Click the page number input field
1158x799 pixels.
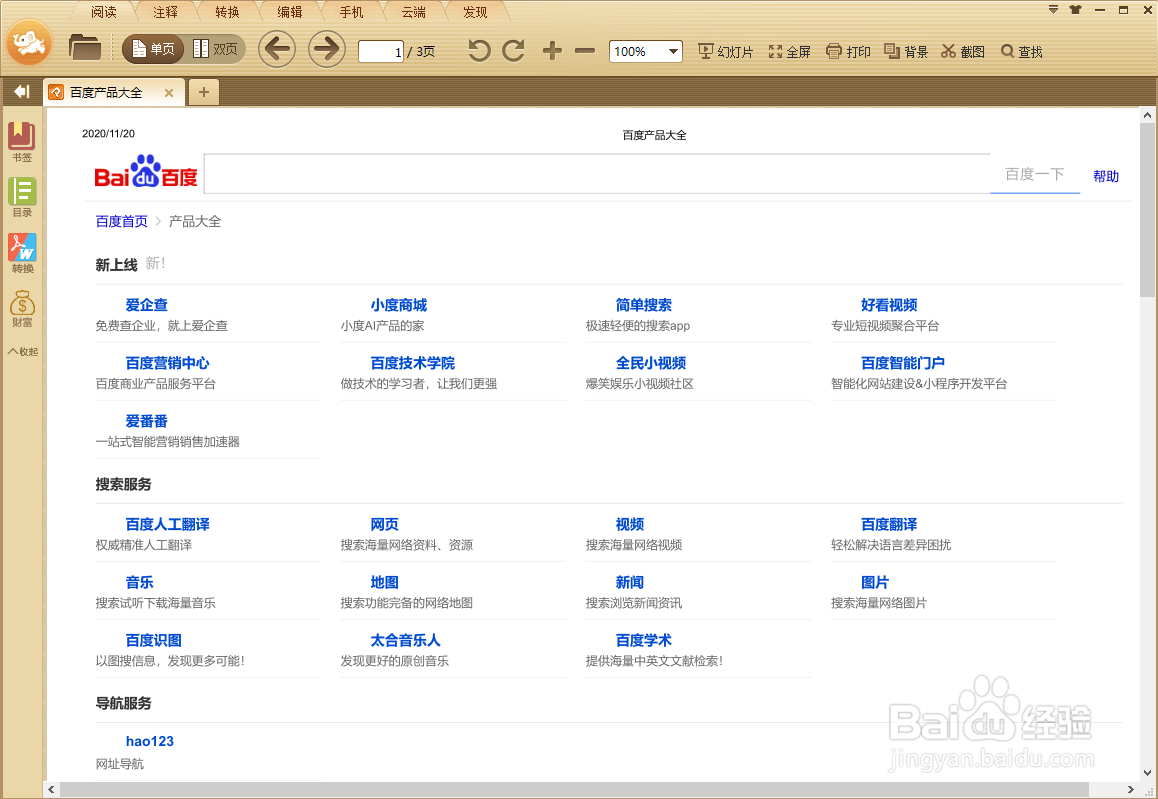click(x=380, y=51)
